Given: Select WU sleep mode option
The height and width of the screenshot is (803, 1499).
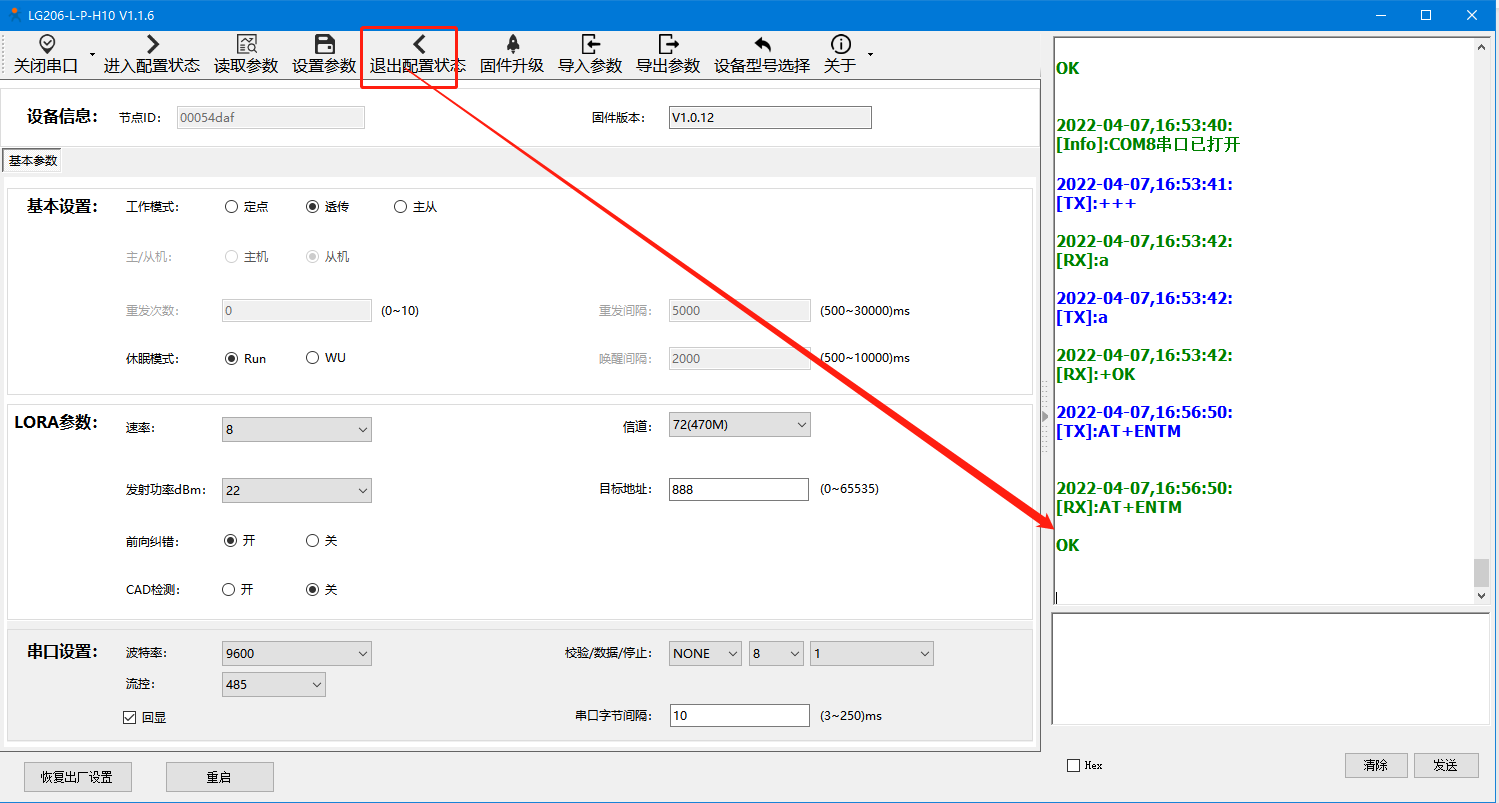Looking at the screenshot, I should tap(313, 358).
